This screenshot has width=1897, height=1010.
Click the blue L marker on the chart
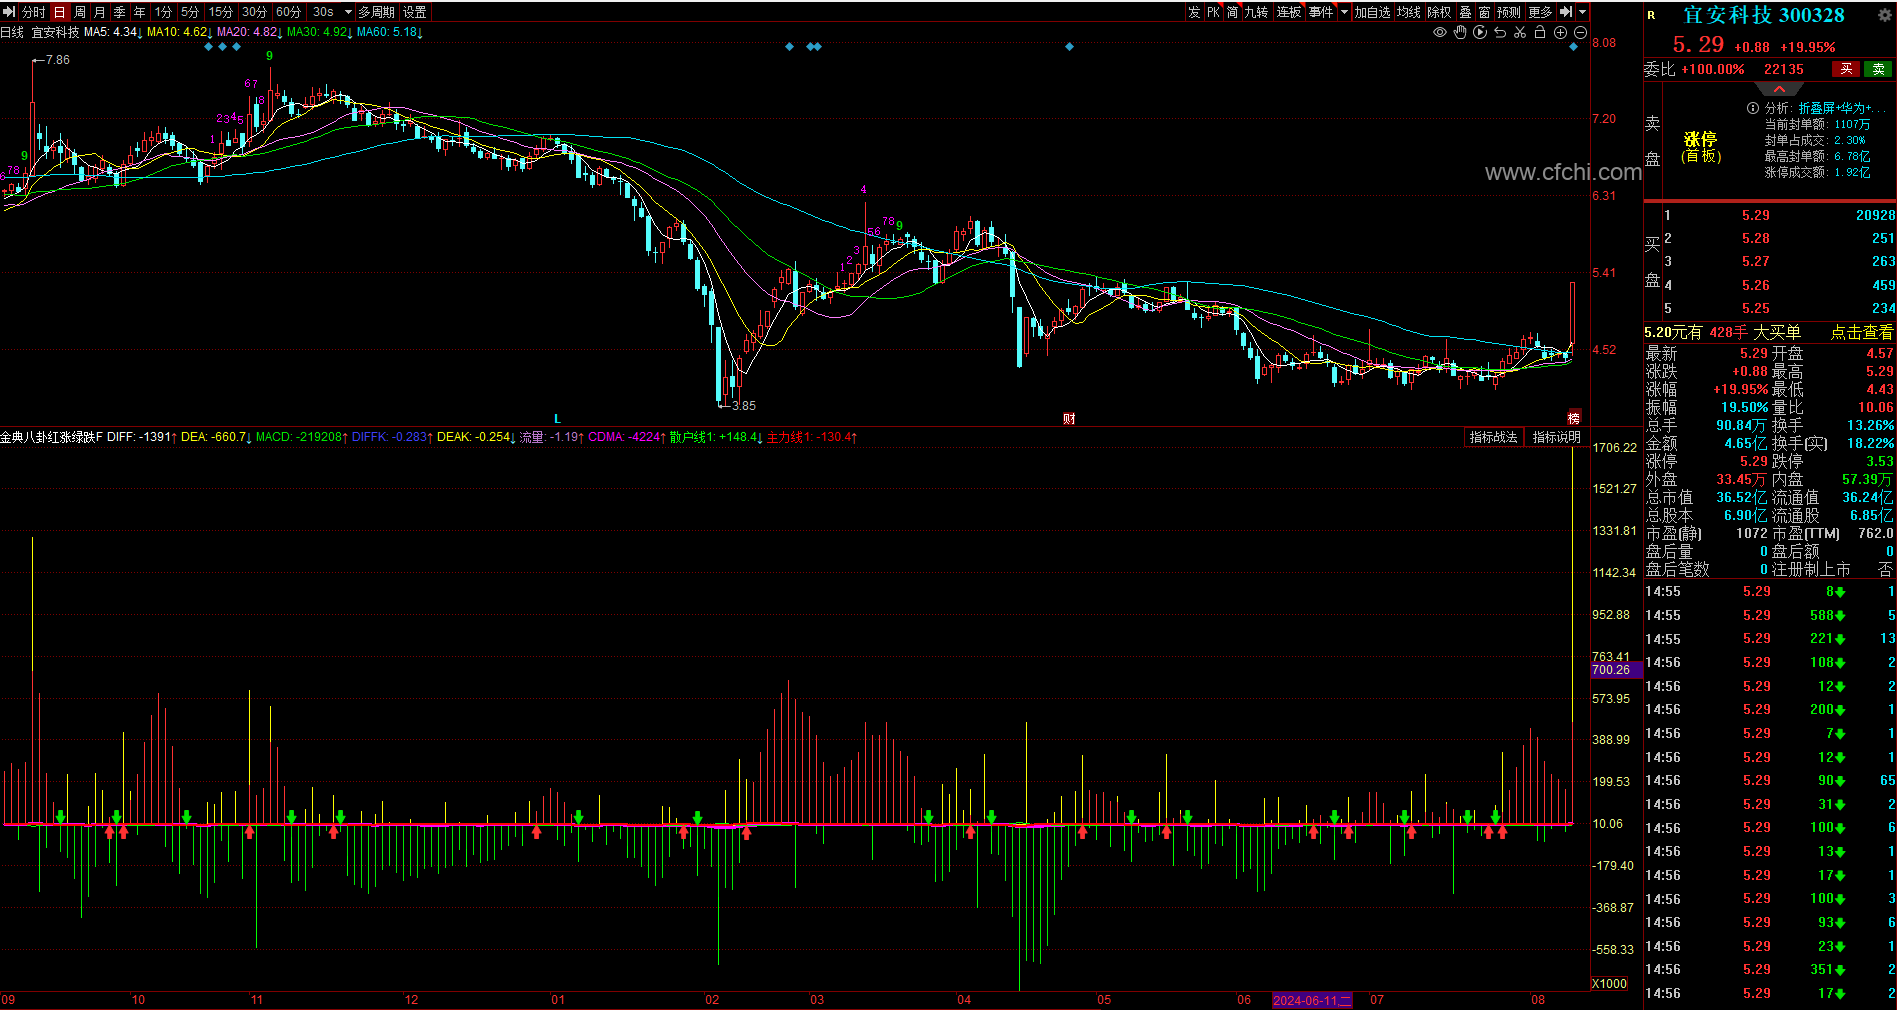point(557,419)
